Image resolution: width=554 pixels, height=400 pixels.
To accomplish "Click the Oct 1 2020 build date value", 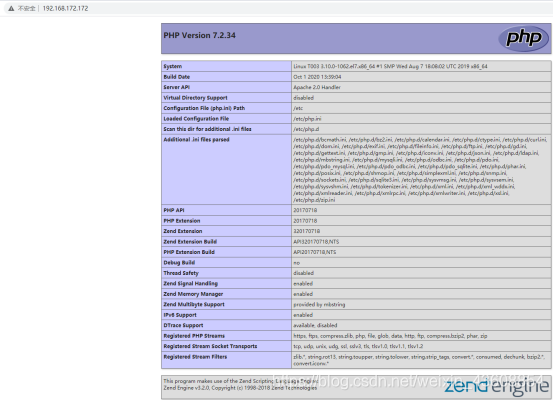I will [317, 77].
